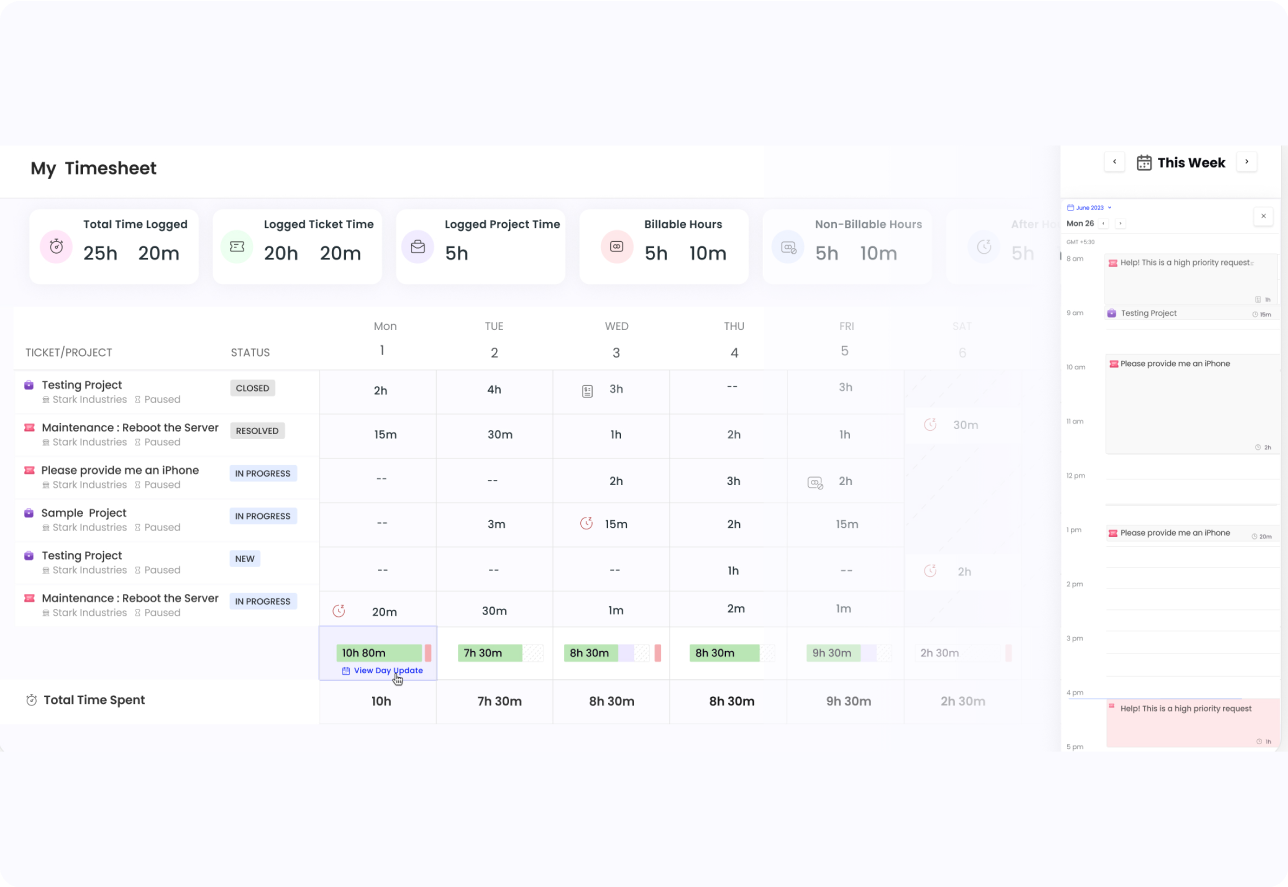
Task: Click the ticket icon on Logged Ticket Time card
Action: tap(237, 246)
